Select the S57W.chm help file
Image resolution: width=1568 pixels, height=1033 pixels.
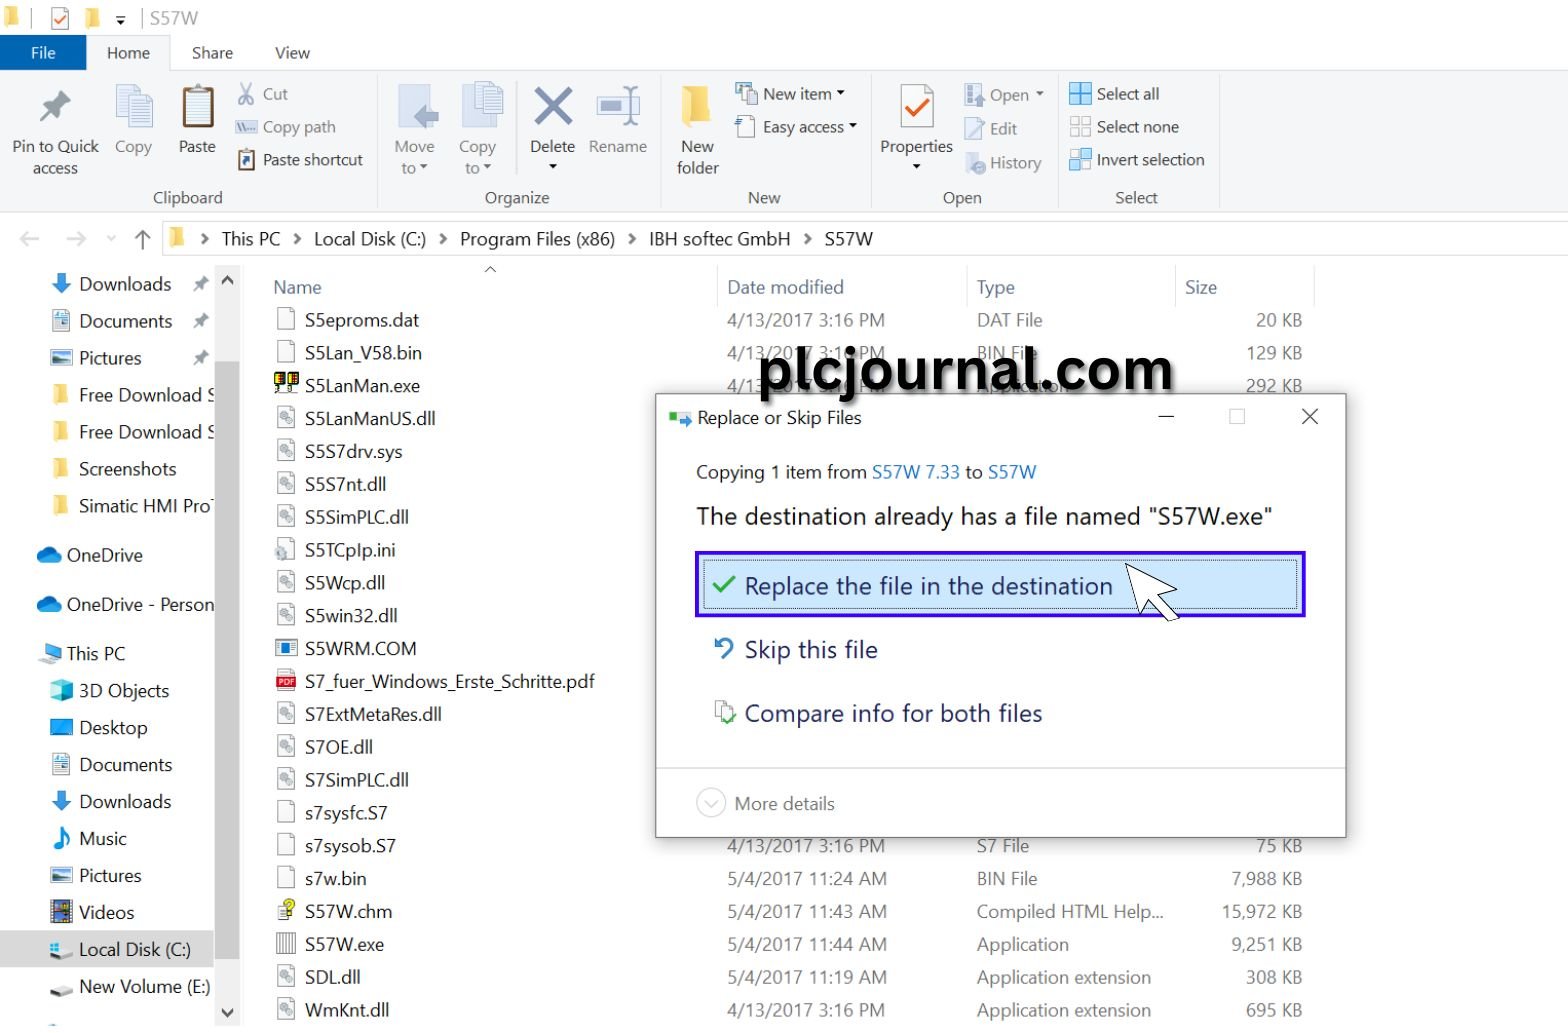point(348,911)
